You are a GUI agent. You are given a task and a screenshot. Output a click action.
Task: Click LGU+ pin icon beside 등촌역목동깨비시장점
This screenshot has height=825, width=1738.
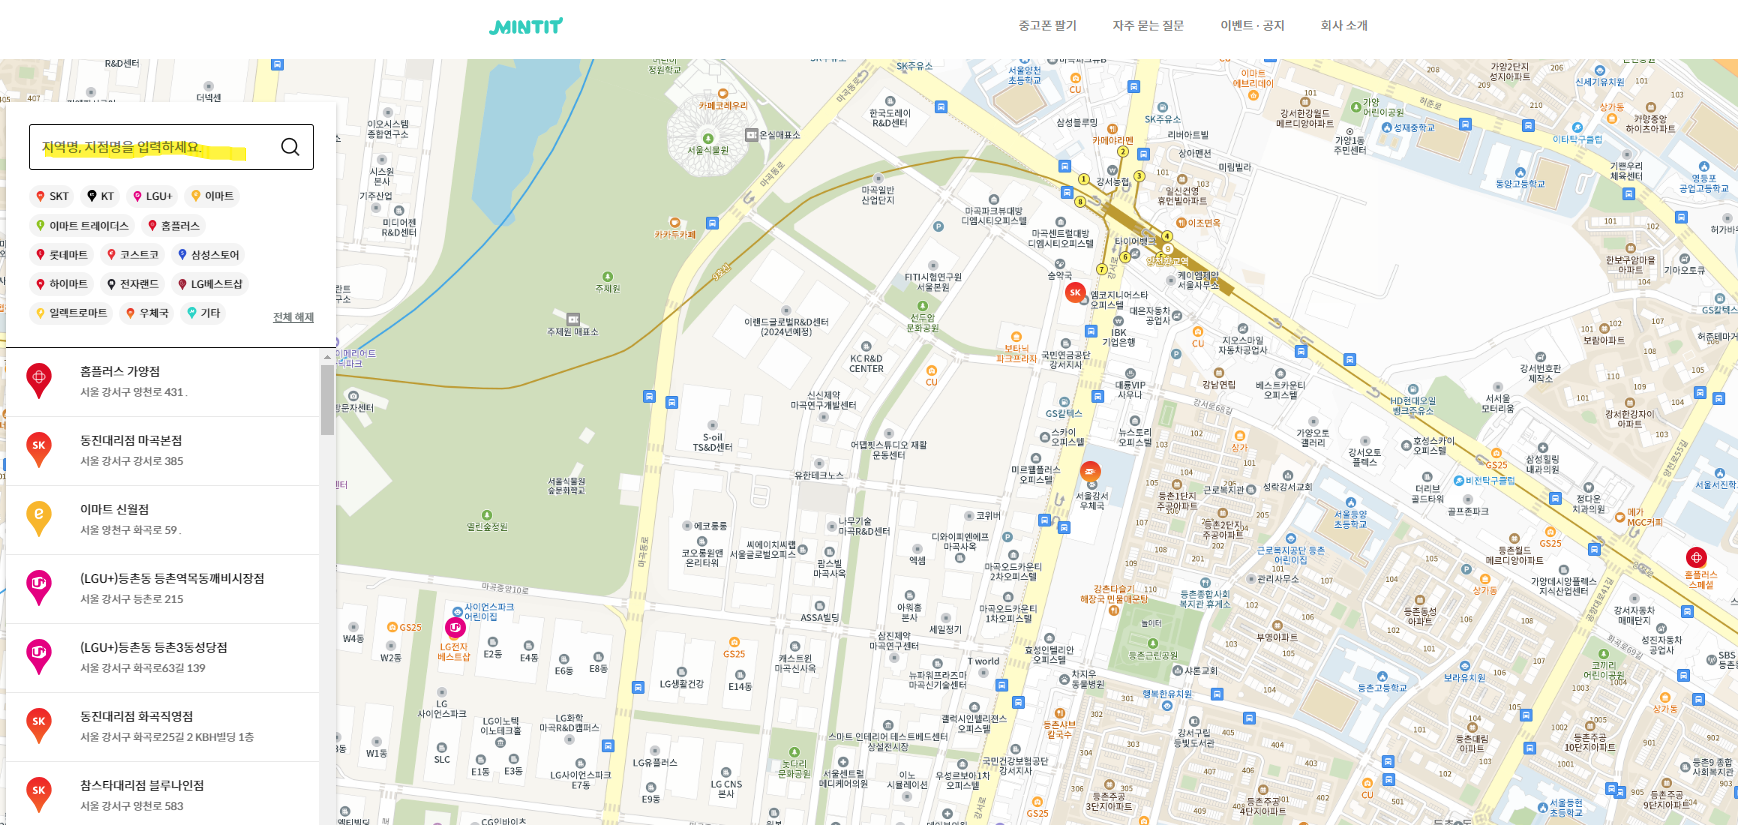coord(39,588)
